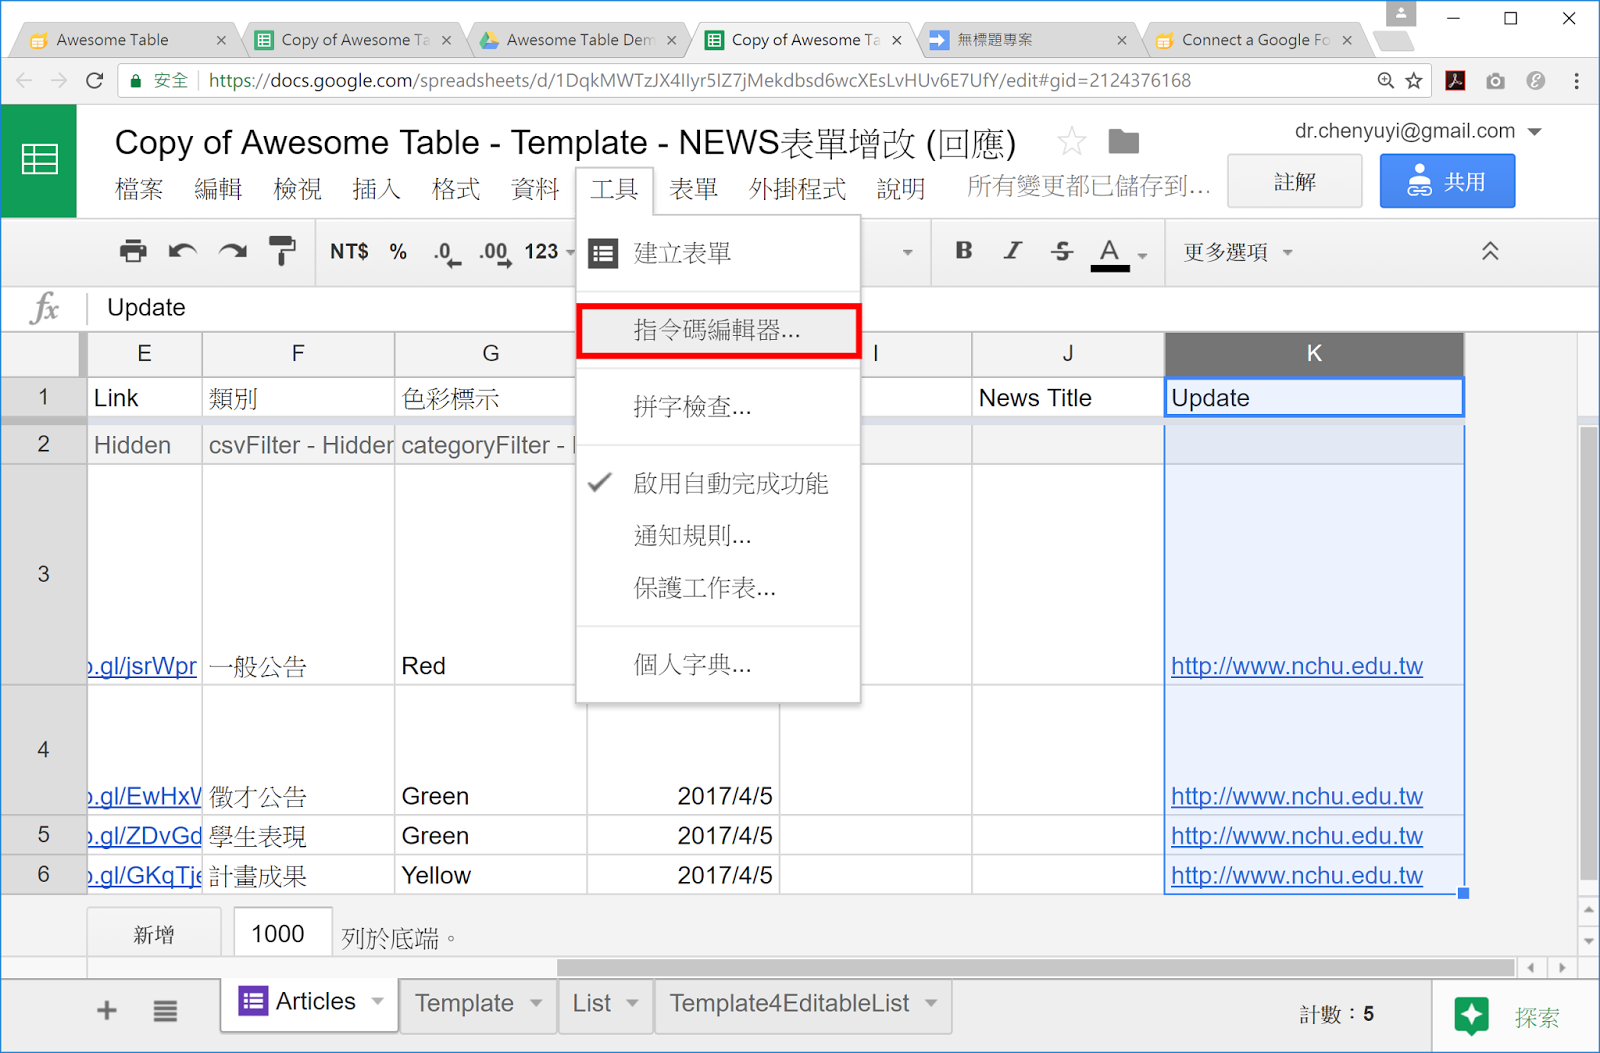Toggle strikethrough formatting

pos(1062,251)
